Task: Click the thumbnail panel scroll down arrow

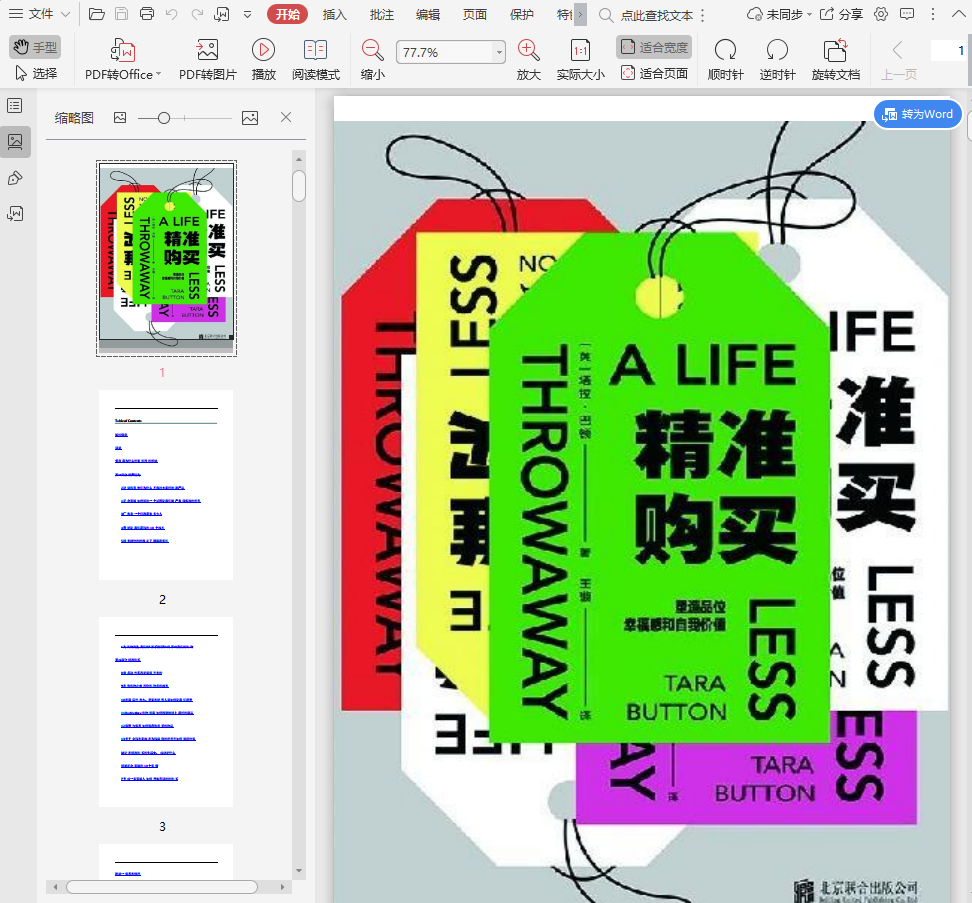Action: [x=299, y=871]
